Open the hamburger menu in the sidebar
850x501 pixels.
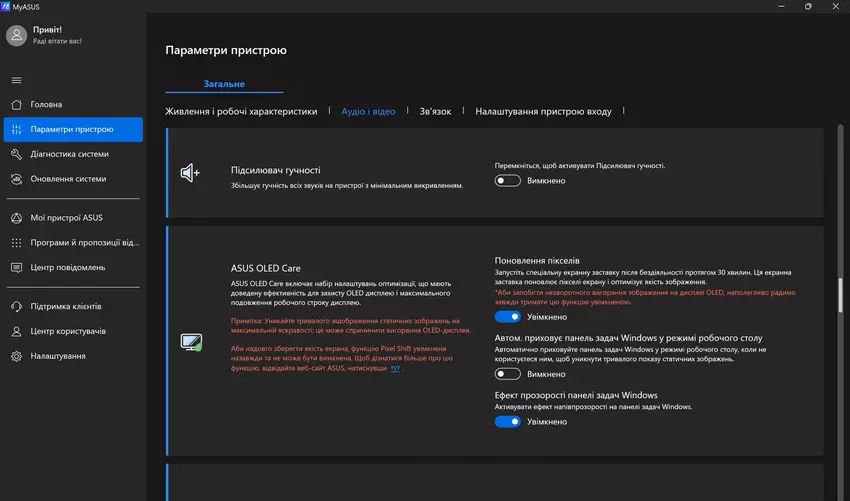[x=16, y=80]
